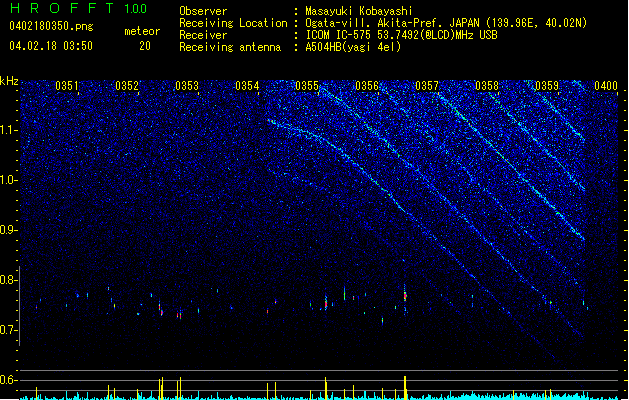629x400 pixels.
Task: Click the date stamp 04.02.18 03:50
Action: 51,46
